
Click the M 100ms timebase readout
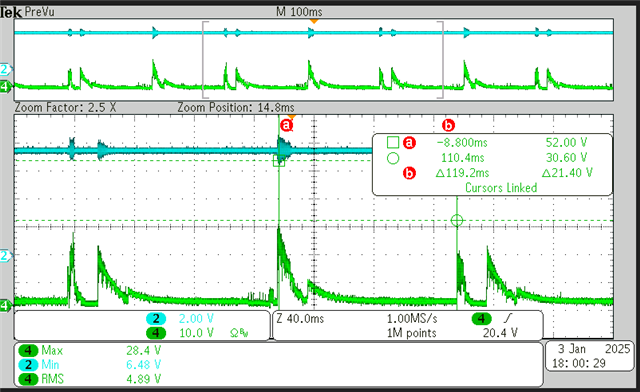point(299,12)
